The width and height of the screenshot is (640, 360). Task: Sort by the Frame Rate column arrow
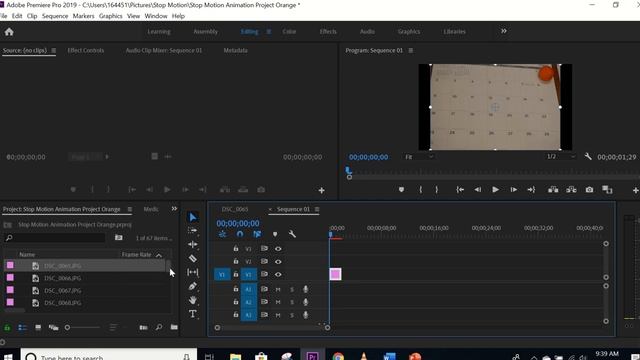159,255
